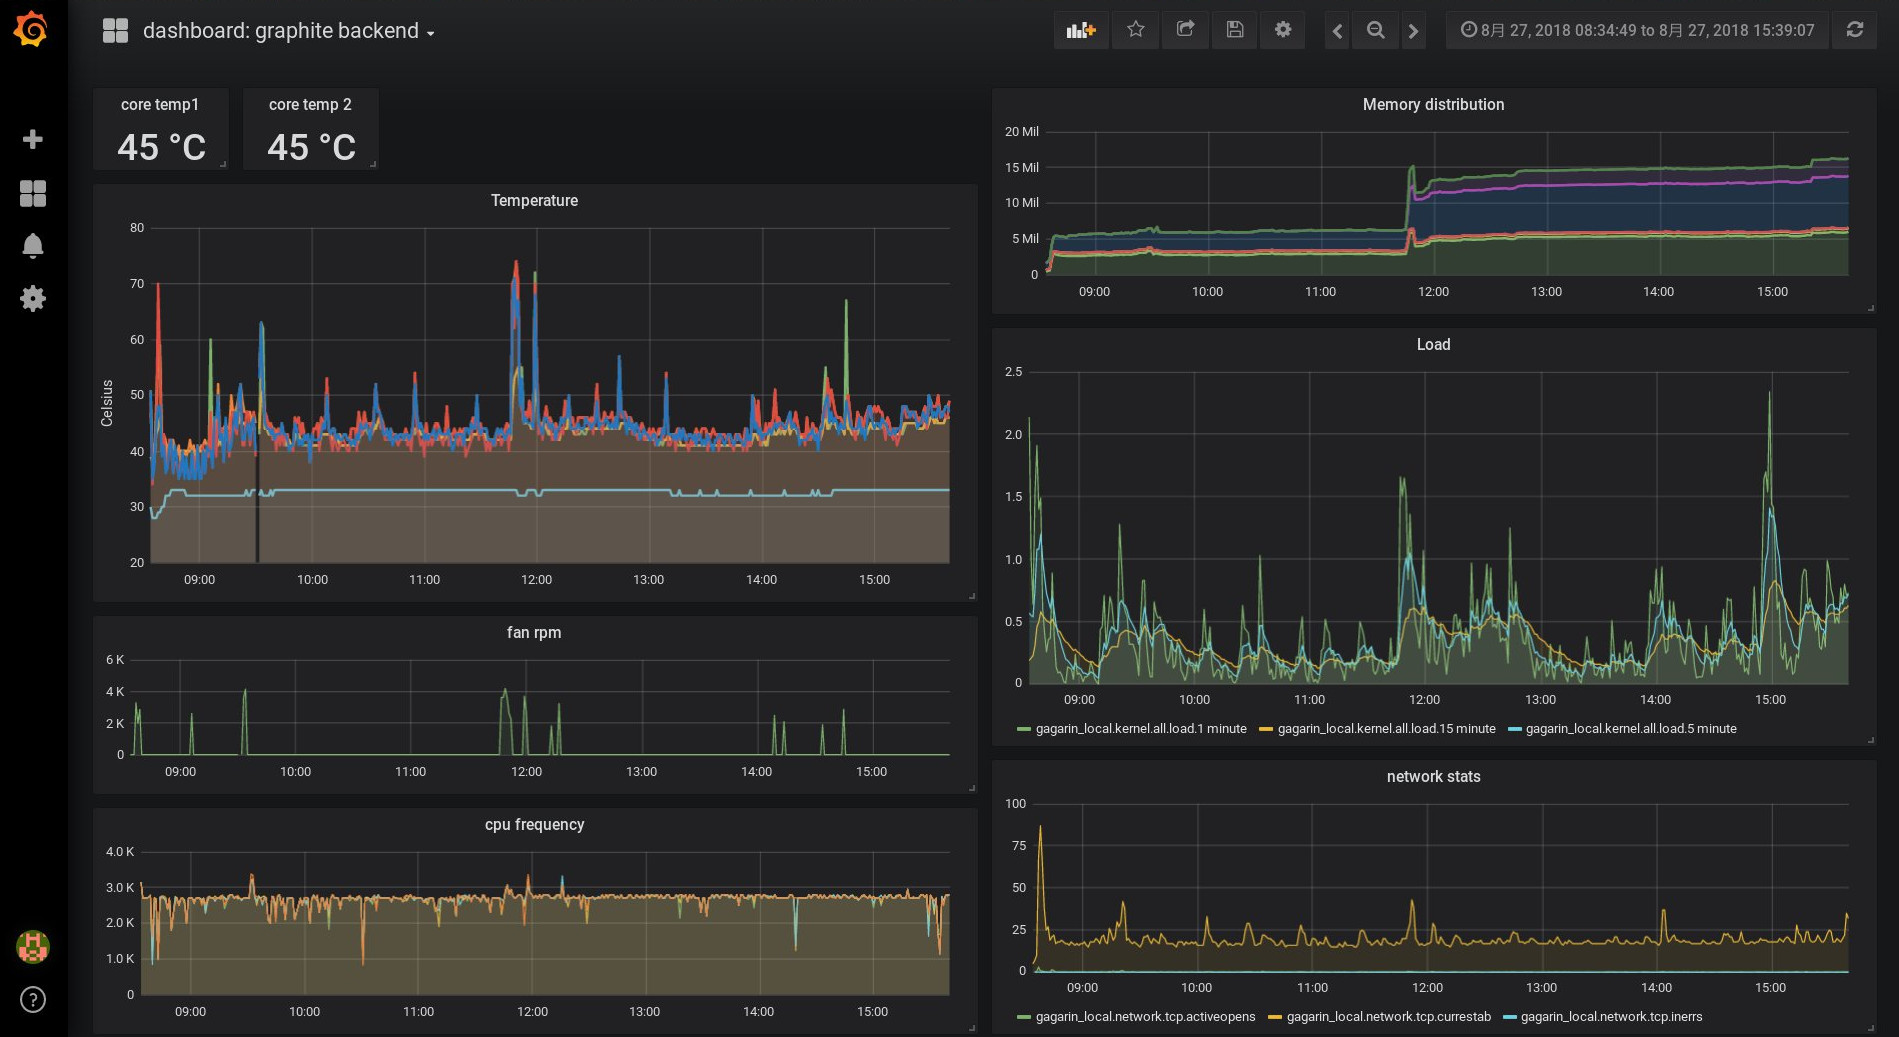Click the Add panel icon
The image size is (1899, 1037).
(1081, 30)
